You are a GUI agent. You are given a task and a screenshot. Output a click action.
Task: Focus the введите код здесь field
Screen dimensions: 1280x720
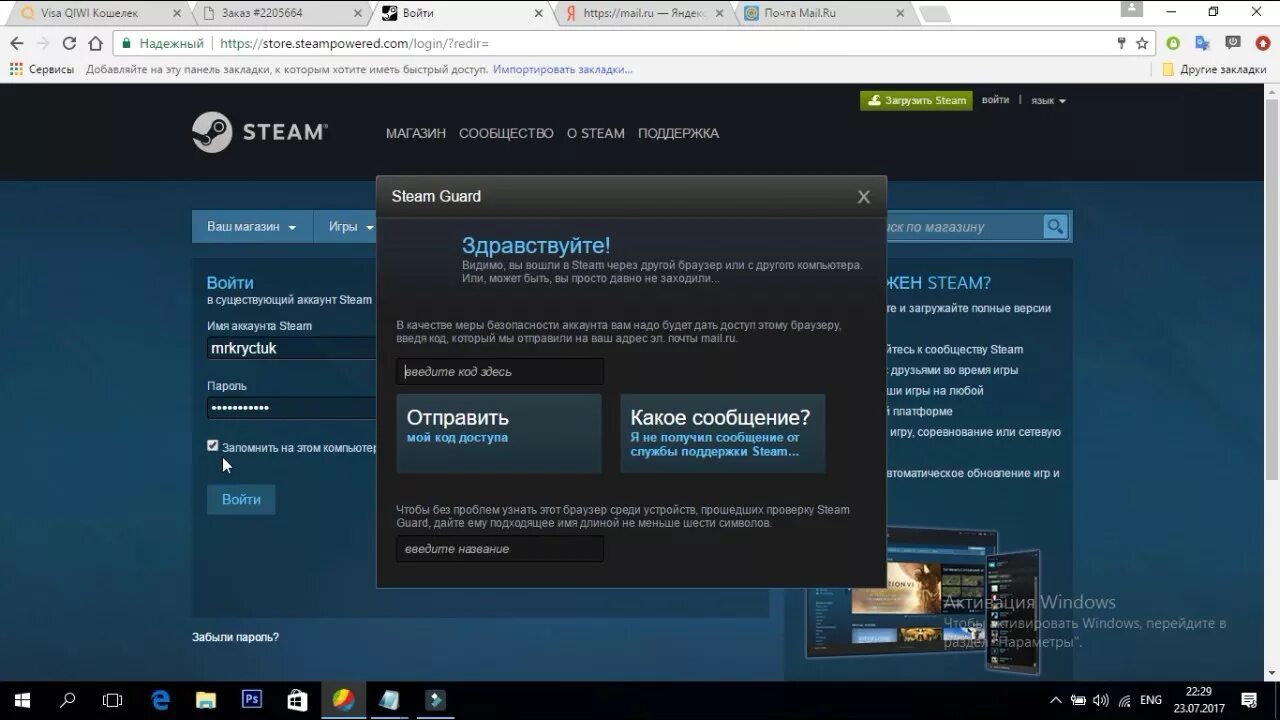coord(500,371)
